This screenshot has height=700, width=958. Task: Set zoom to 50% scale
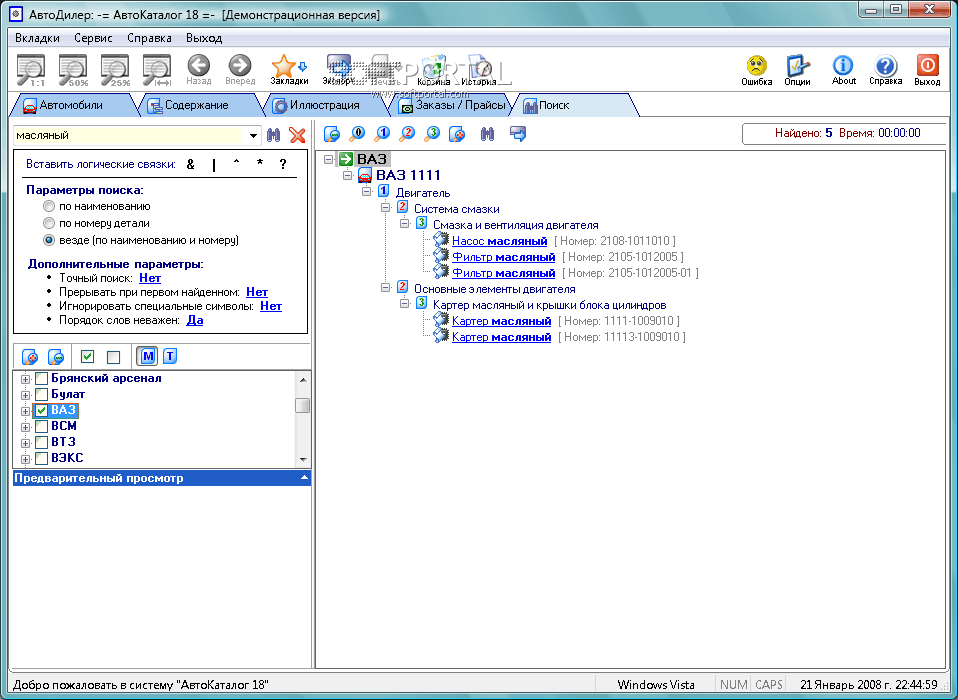click(x=73, y=70)
